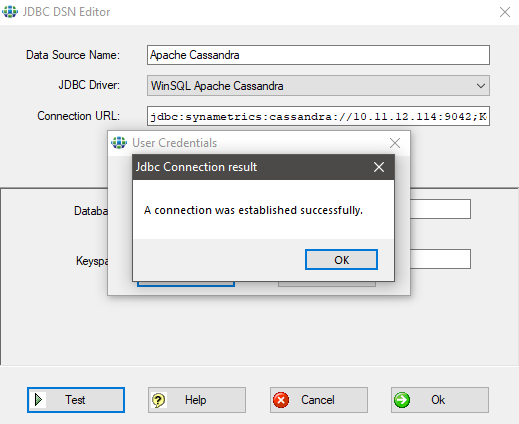Click the Jdbc Connection result title
The height and width of the screenshot is (424, 519).
(196, 167)
